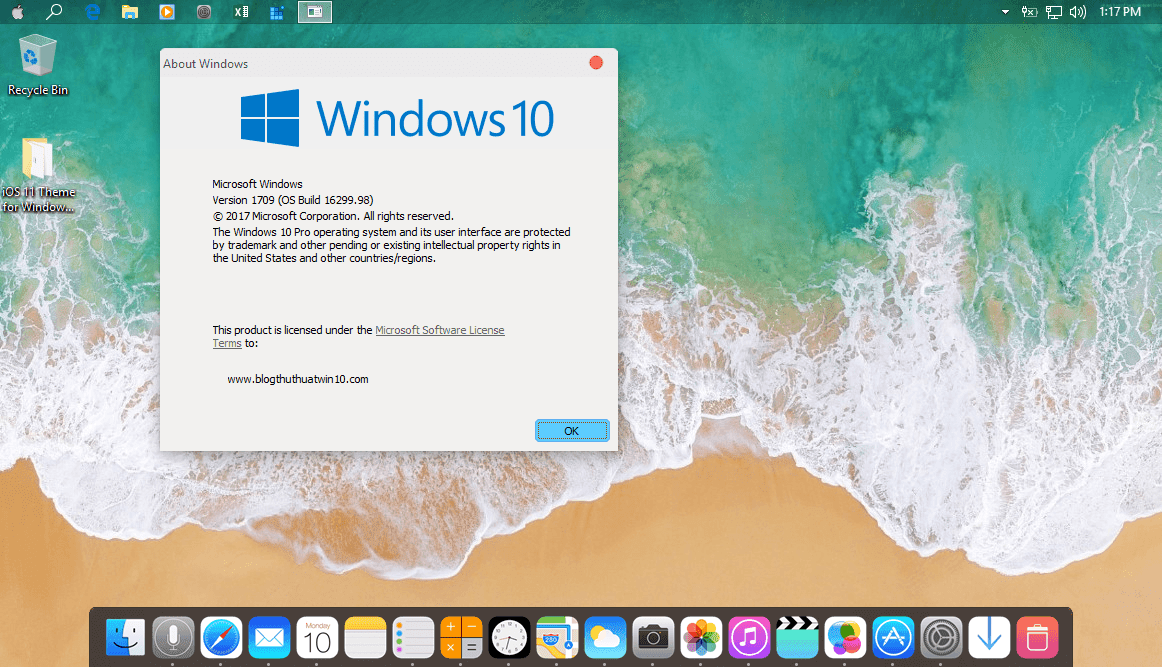The height and width of the screenshot is (667, 1162).
Task: Launch Microsoft Edge from the top bar
Action: 93,12
